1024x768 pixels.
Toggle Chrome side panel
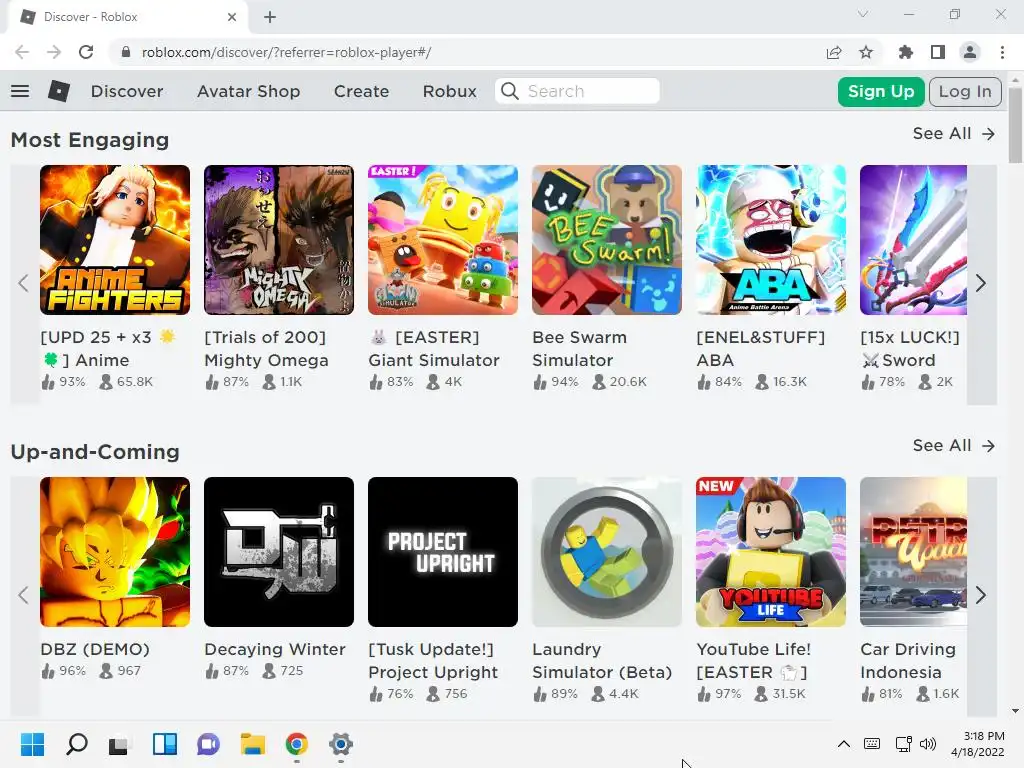tap(938, 52)
